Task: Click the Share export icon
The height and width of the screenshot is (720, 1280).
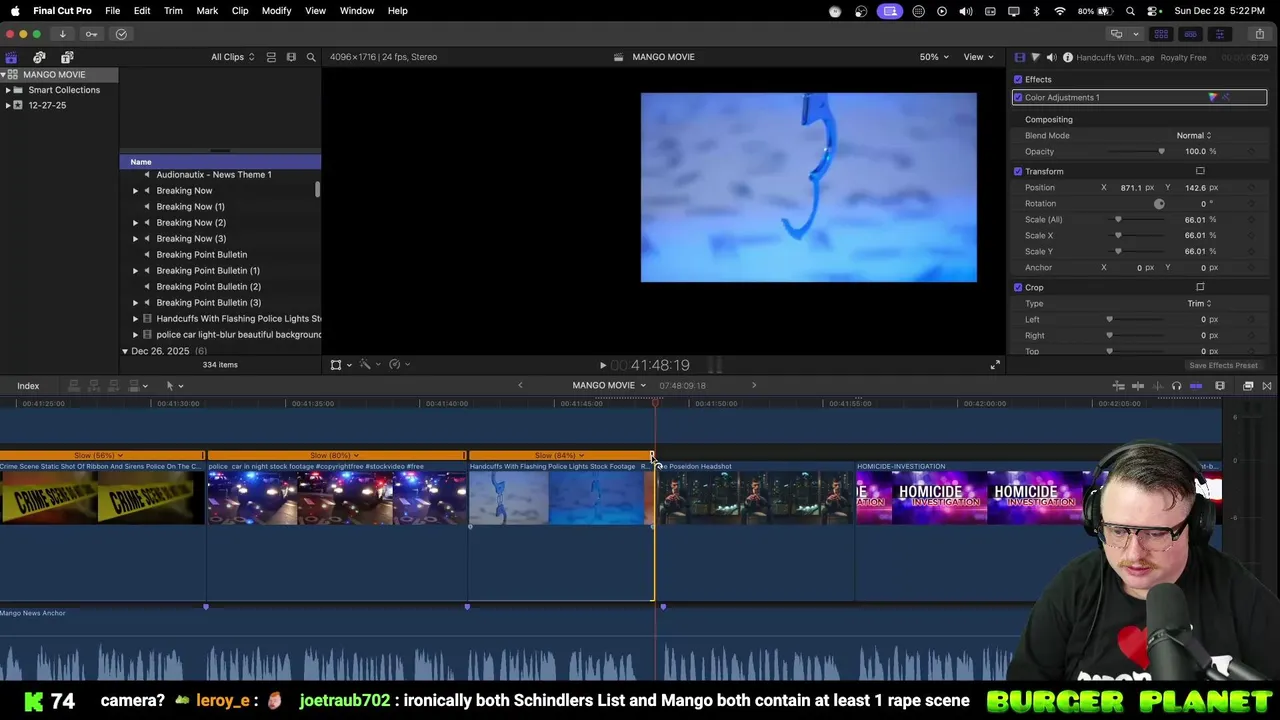Action: [1259, 34]
